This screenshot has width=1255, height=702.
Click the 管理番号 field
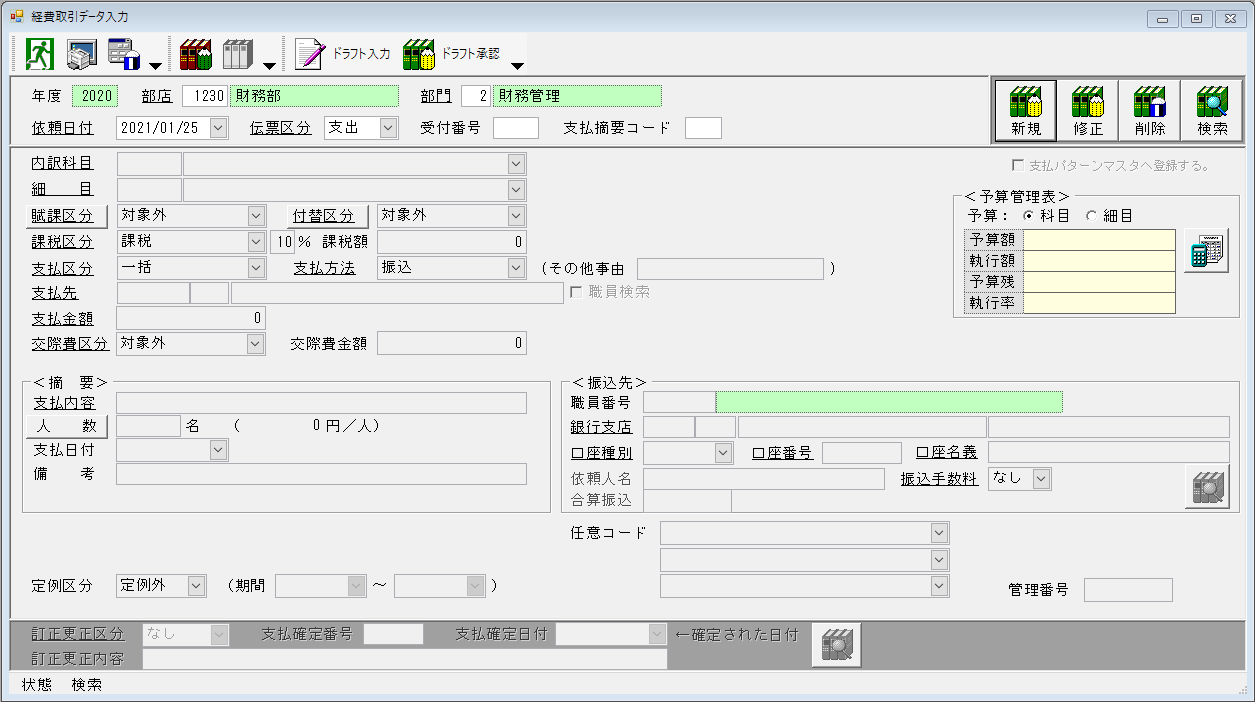tap(1128, 590)
